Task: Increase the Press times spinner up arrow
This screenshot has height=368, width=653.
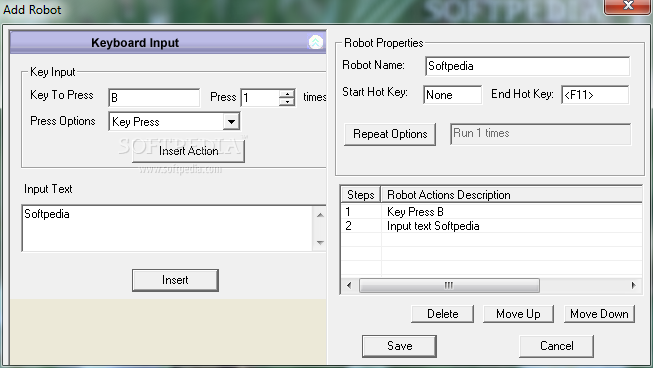Action: (287, 94)
